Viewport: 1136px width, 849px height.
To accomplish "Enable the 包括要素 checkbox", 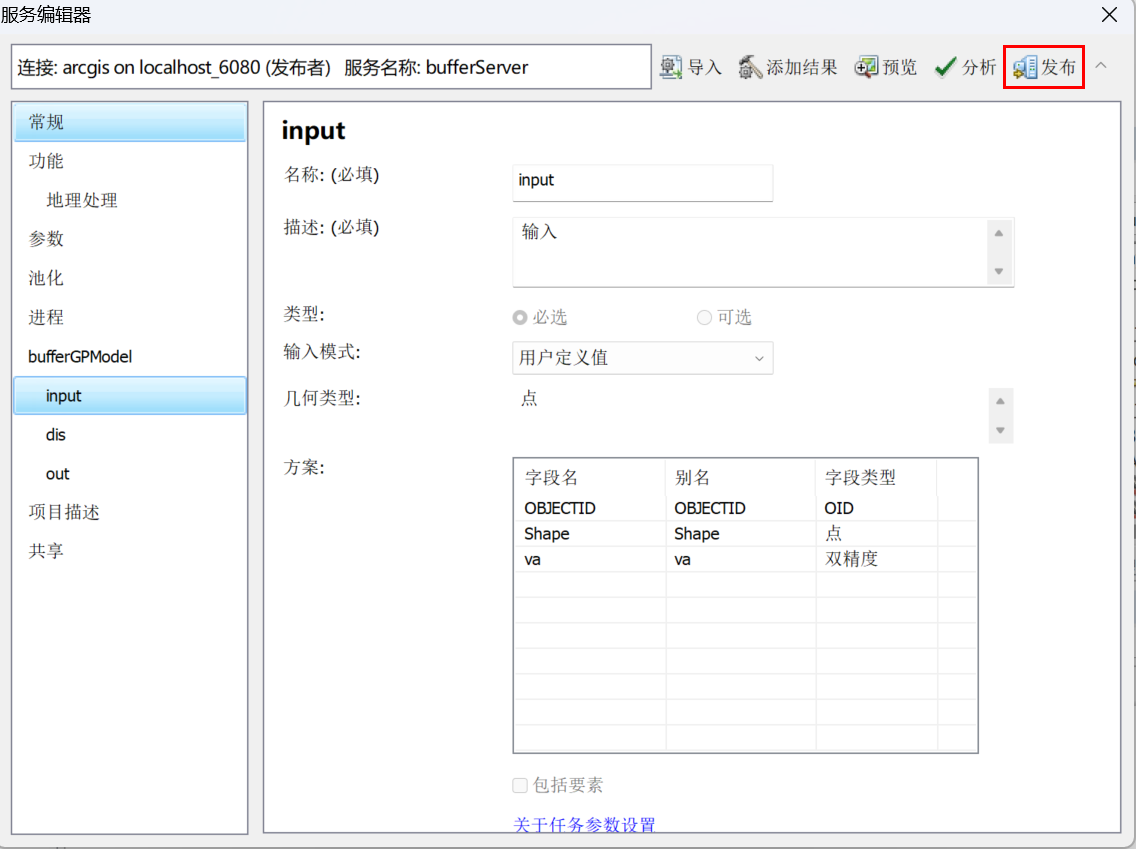I will 520,786.
